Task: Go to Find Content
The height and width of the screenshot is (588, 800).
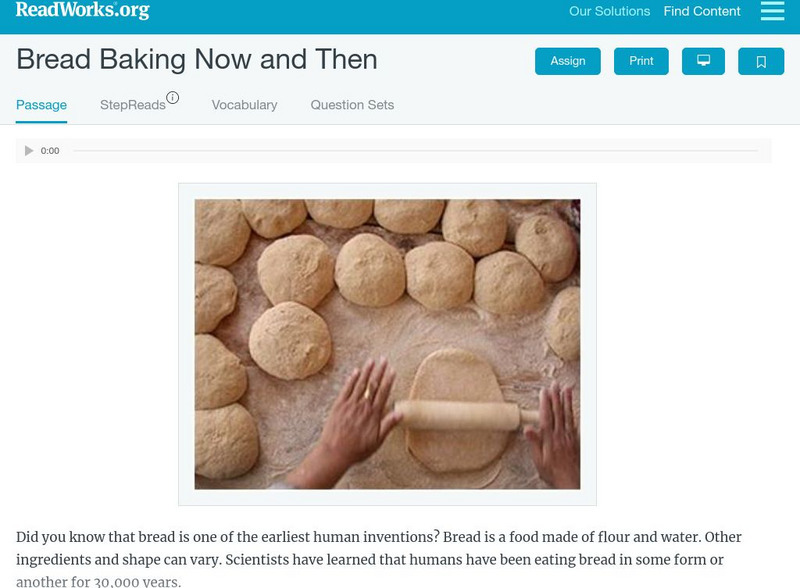Action: click(x=702, y=12)
